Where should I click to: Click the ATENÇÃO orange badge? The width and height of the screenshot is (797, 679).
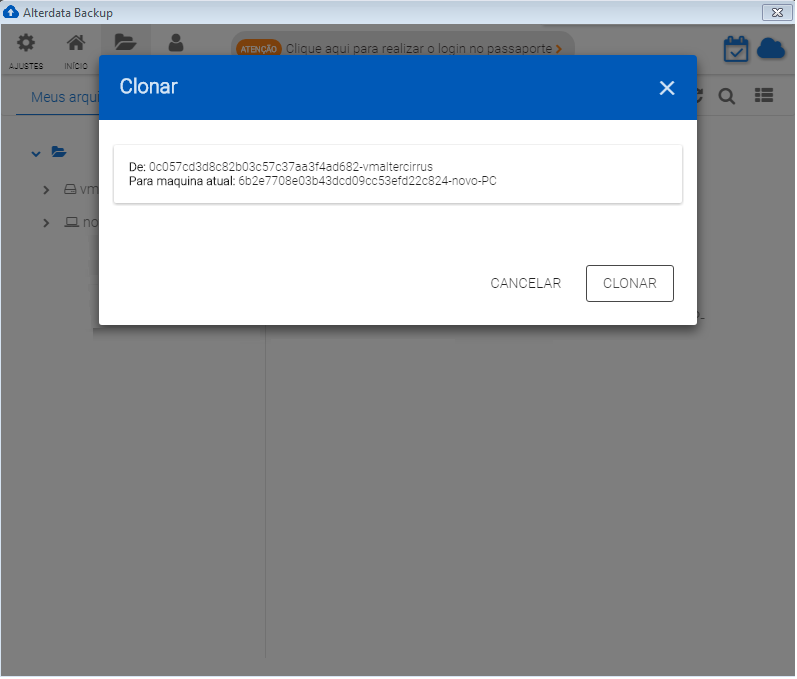(259, 49)
